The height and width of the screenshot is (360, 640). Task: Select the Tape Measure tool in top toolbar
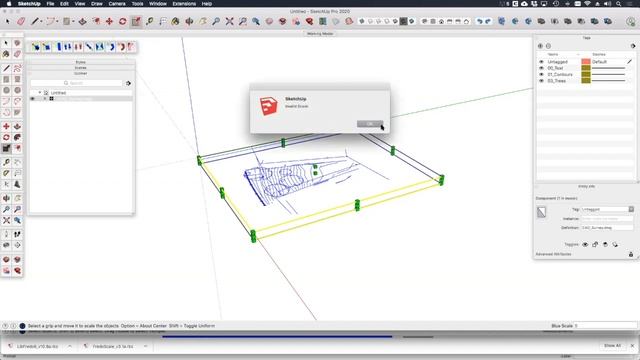[x=149, y=21]
